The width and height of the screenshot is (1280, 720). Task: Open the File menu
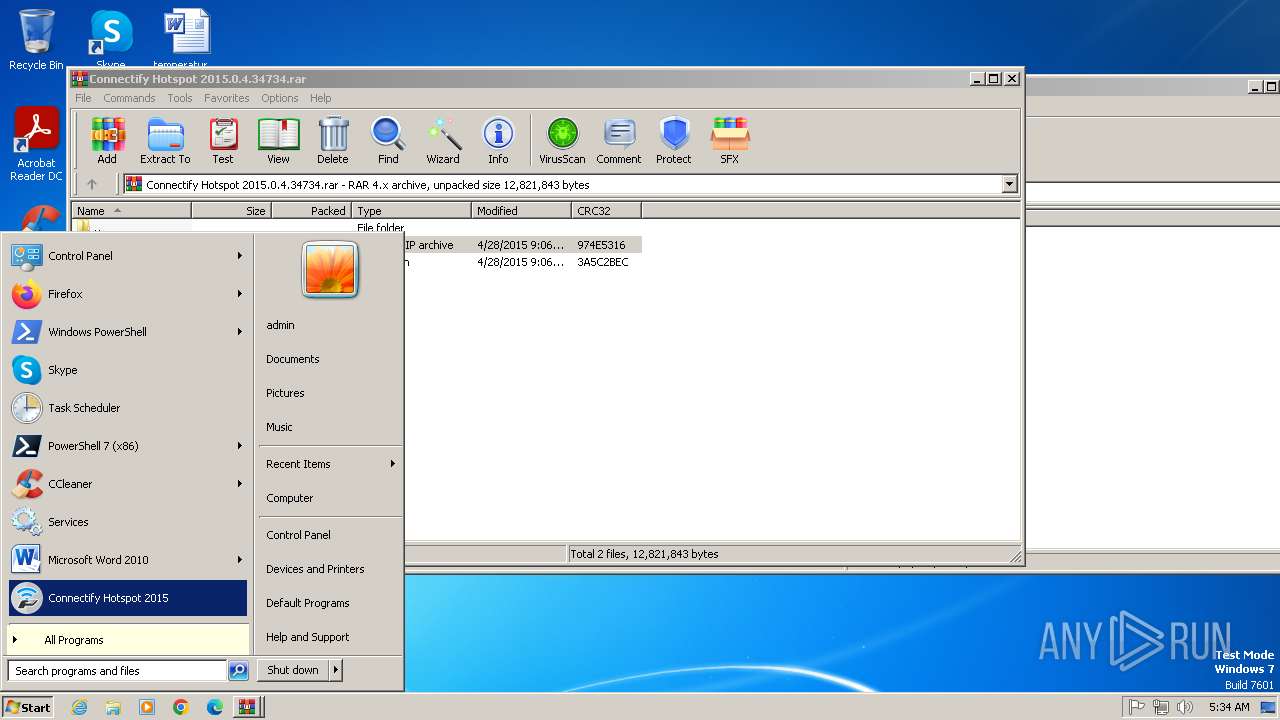point(83,98)
